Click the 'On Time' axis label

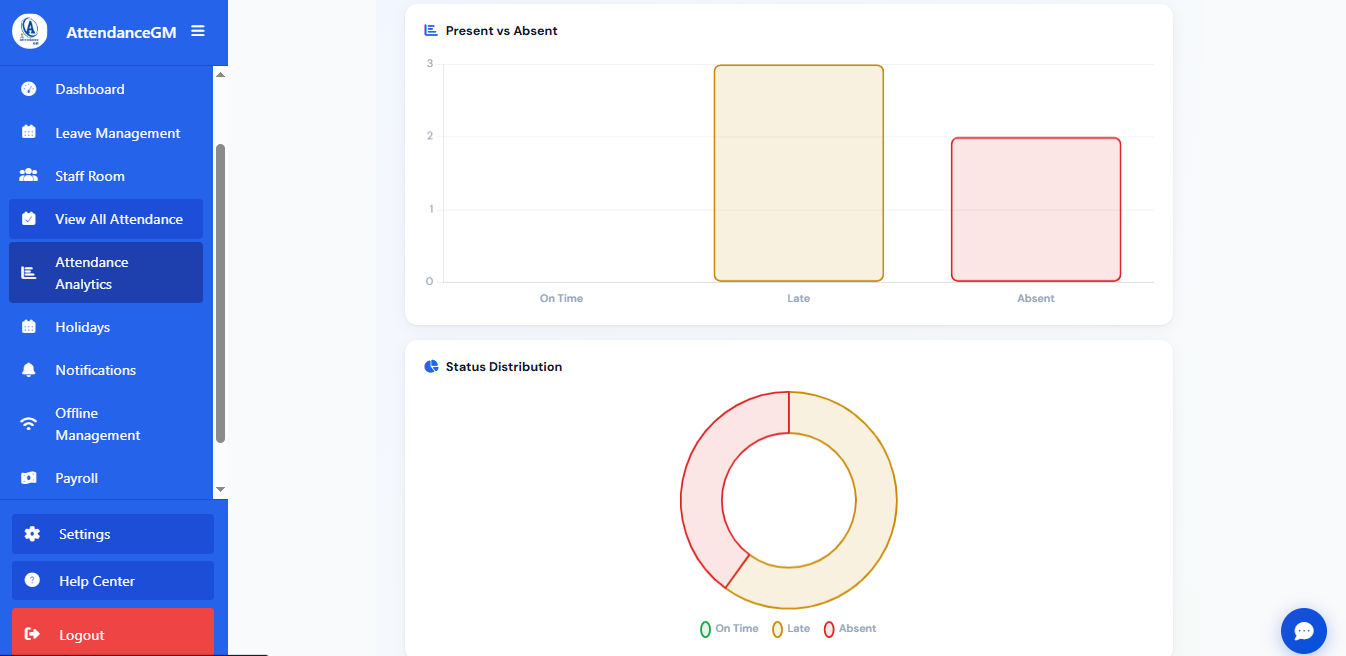(x=561, y=298)
